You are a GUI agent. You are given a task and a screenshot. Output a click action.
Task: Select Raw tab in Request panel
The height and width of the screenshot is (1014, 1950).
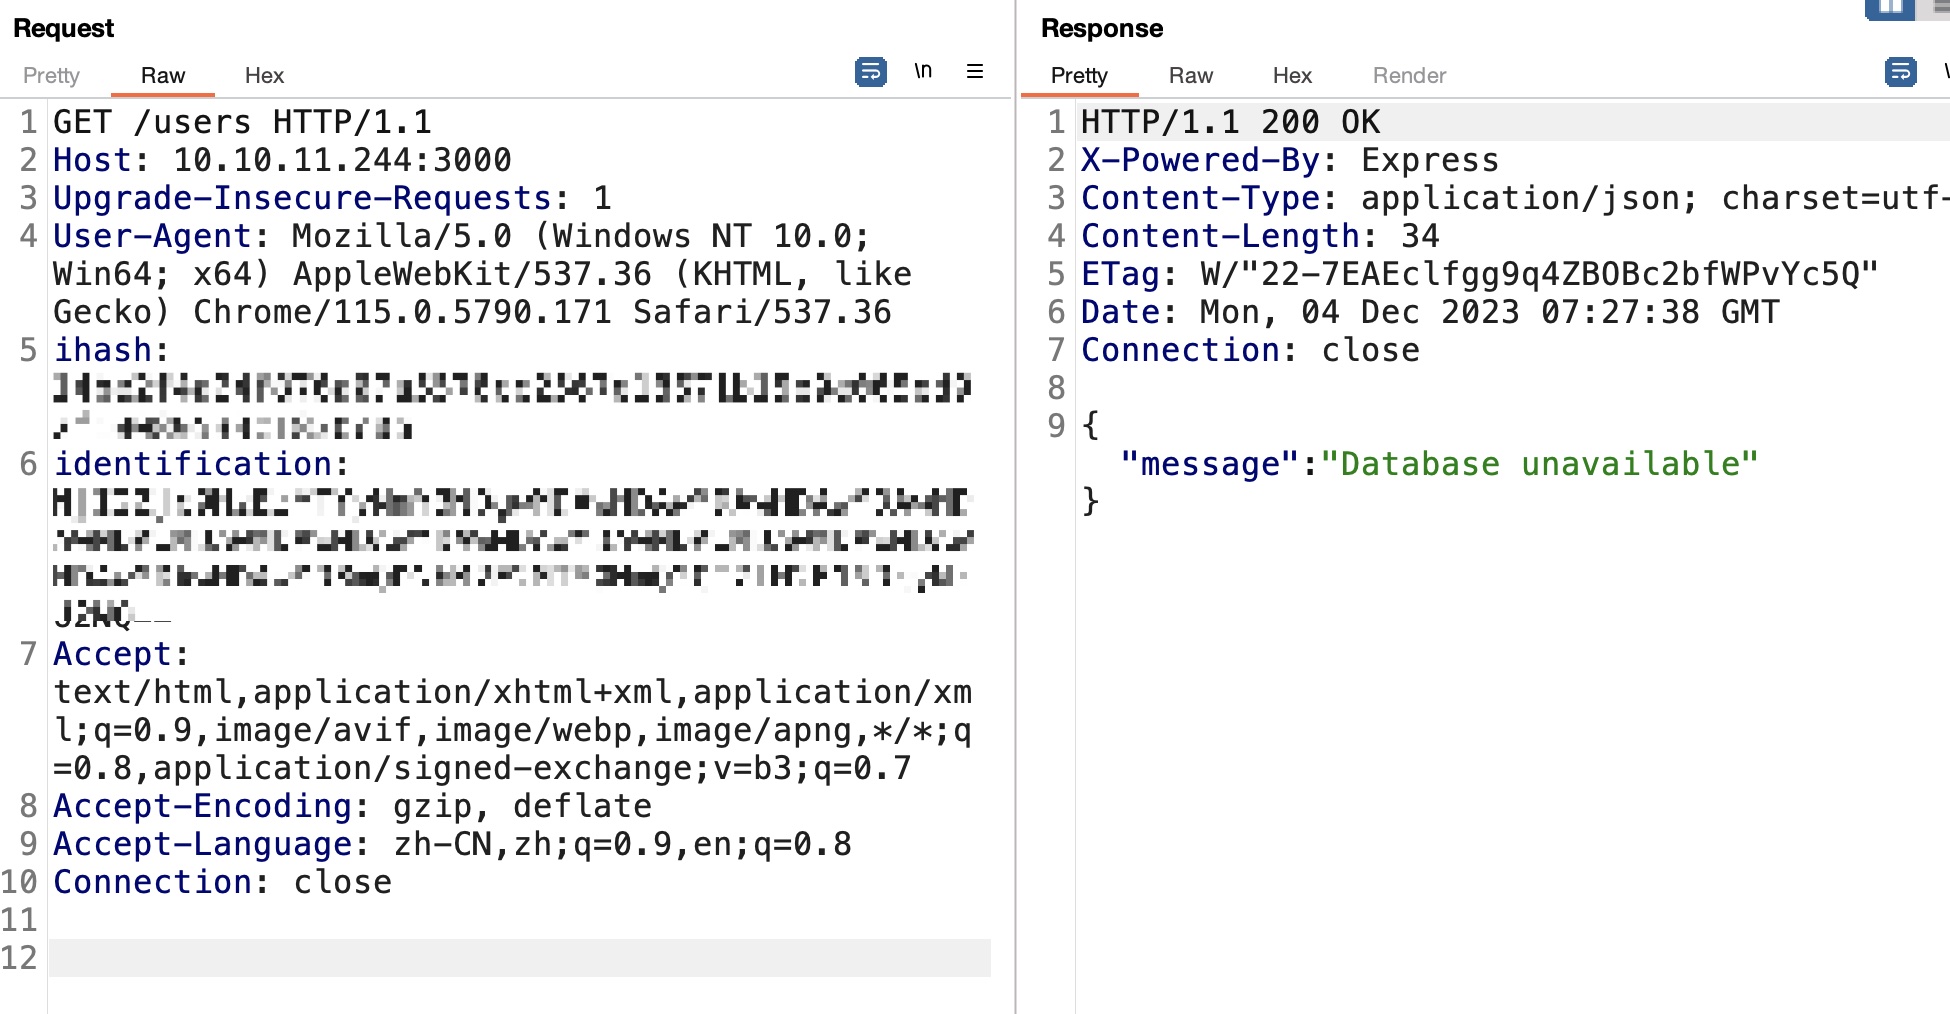[x=163, y=75]
